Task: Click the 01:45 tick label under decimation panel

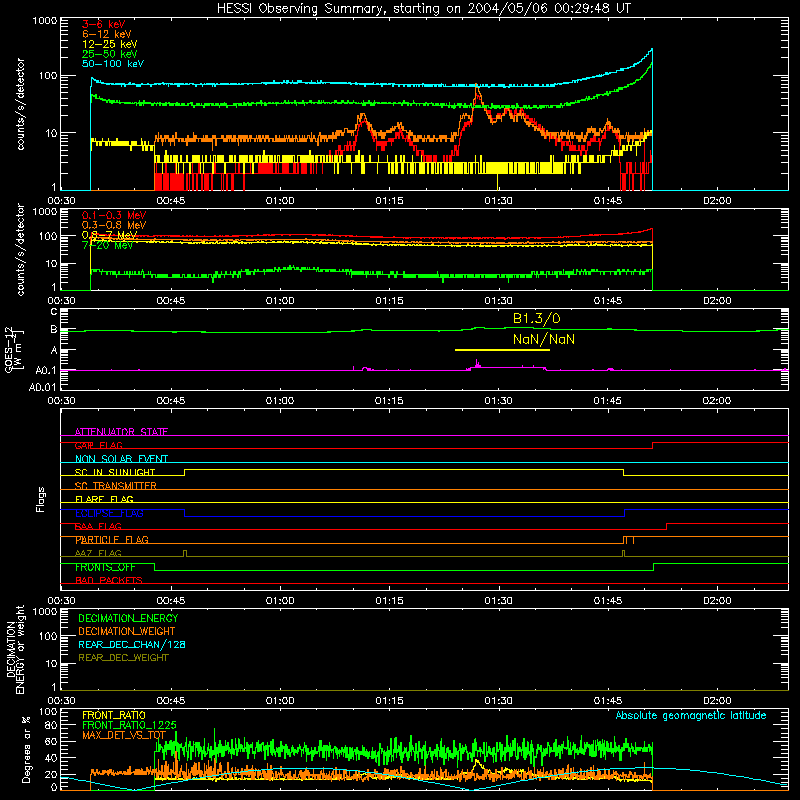Action: point(608,701)
